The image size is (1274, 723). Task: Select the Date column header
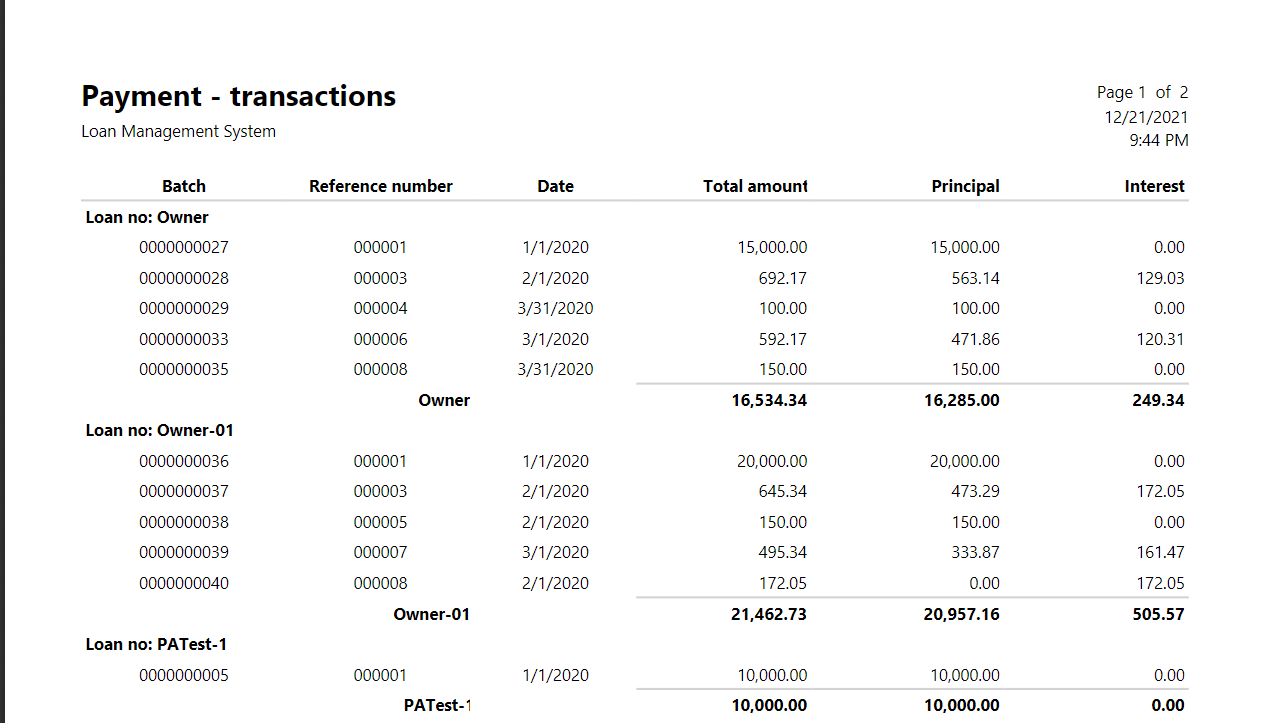tap(555, 186)
